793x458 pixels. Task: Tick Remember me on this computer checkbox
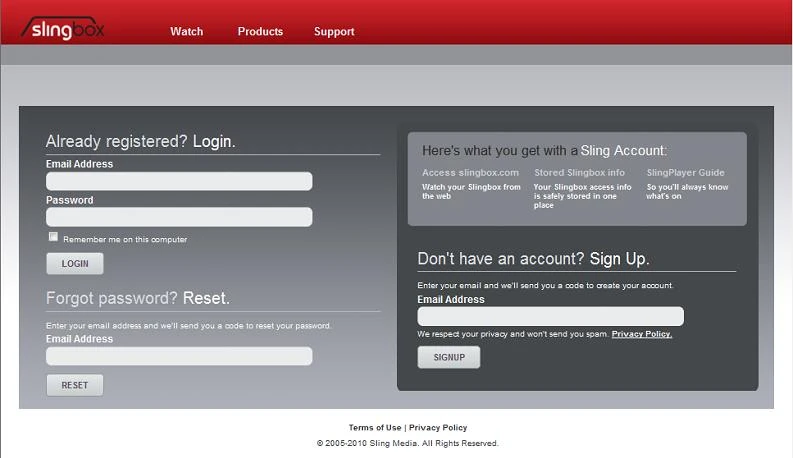point(53,237)
